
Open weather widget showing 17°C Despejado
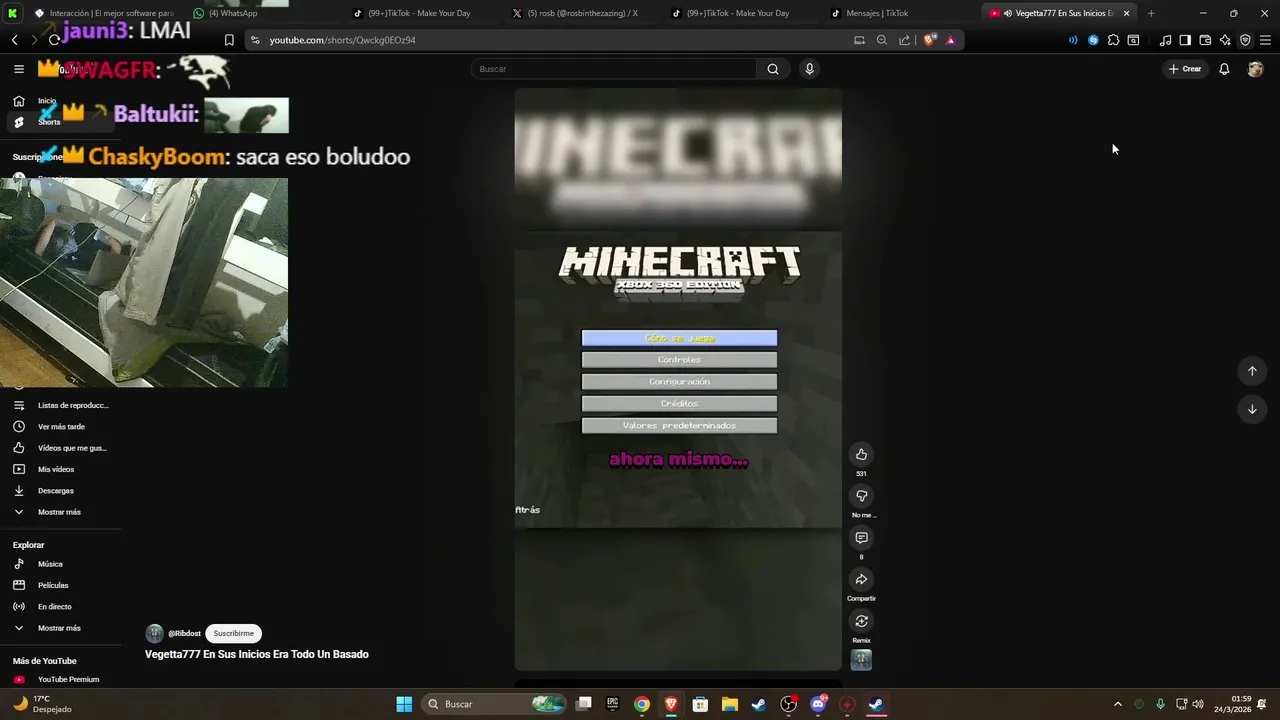tap(42, 704)
